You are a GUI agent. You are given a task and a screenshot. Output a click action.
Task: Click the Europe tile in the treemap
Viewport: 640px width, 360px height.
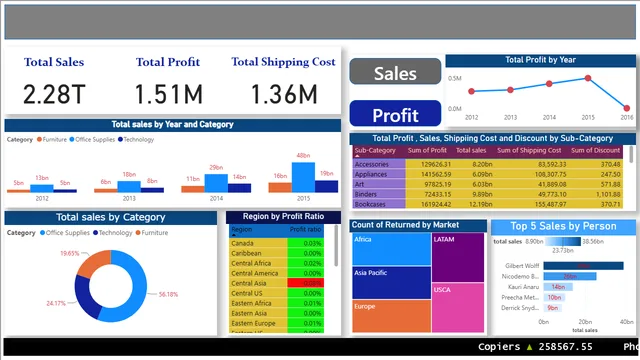[x=391, y=316]
